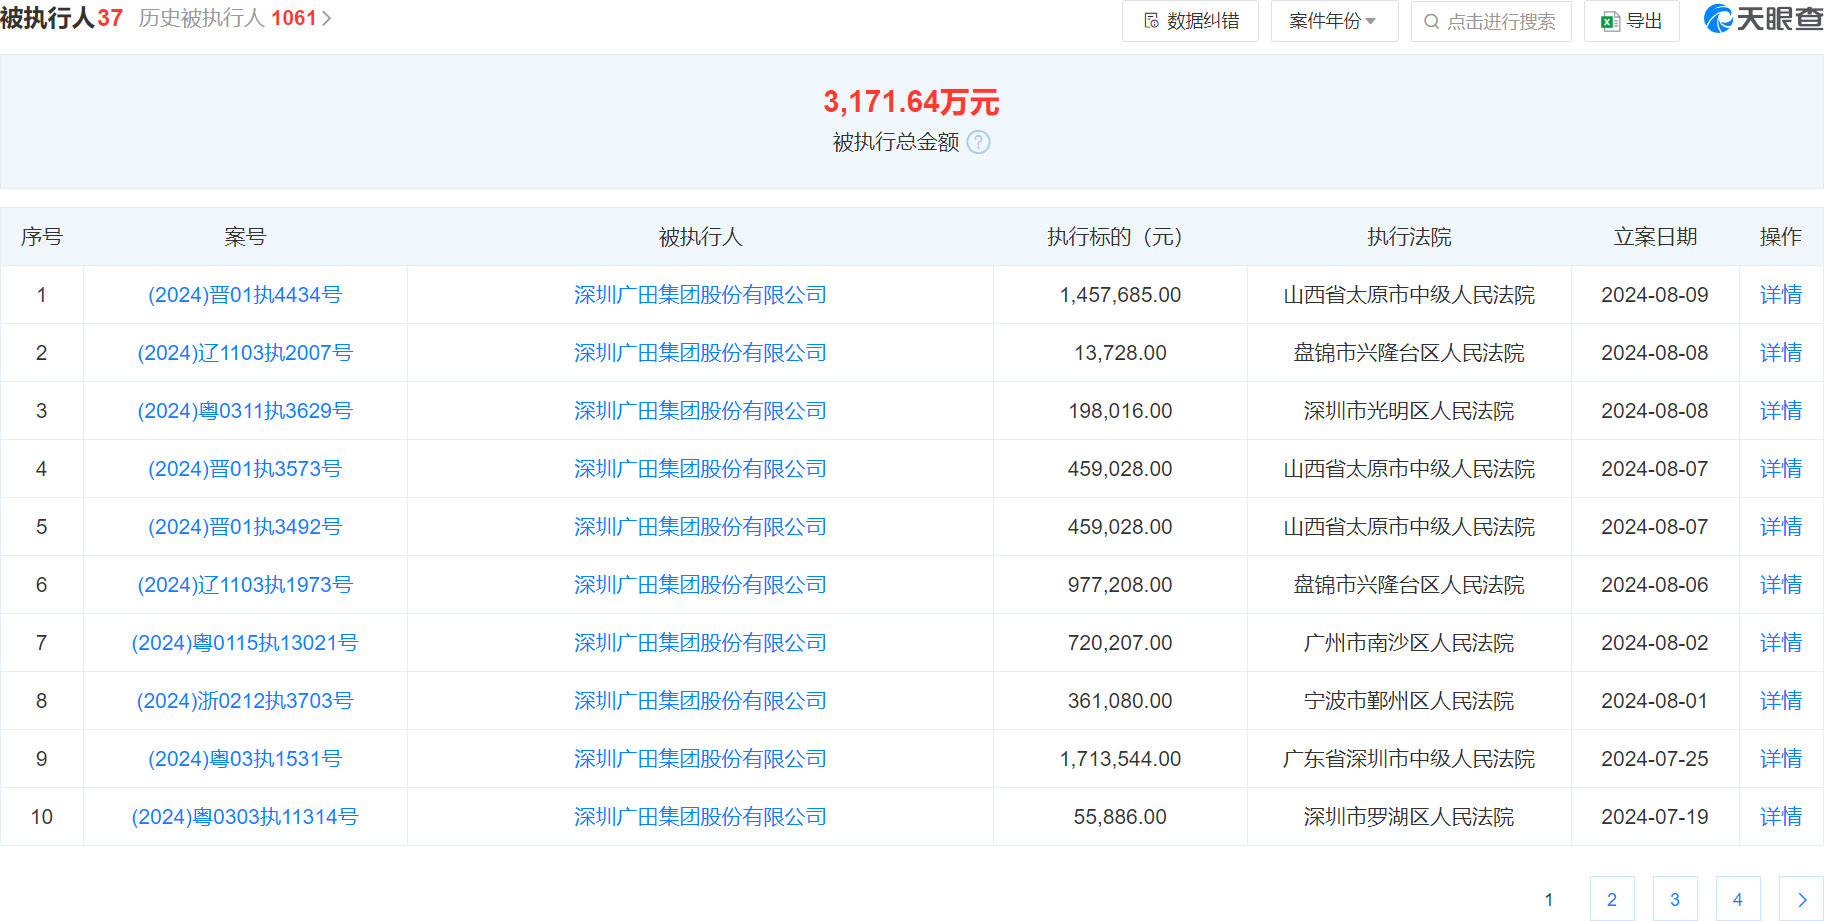Click the 执行标的（元） column header
This screenshot has height=921, width=1824.
[1120, 237]
